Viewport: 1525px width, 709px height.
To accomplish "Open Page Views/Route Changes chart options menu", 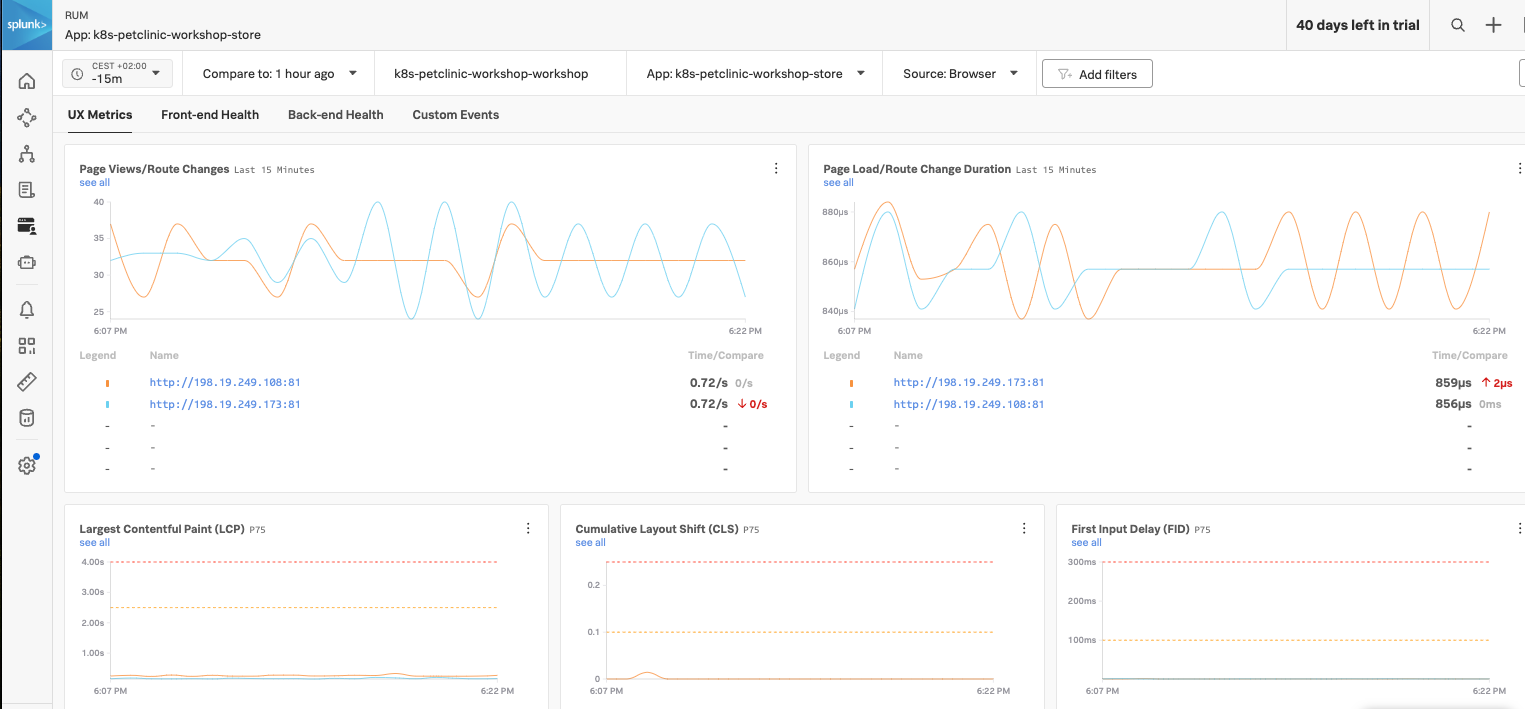I will click(x=776, y=169).
